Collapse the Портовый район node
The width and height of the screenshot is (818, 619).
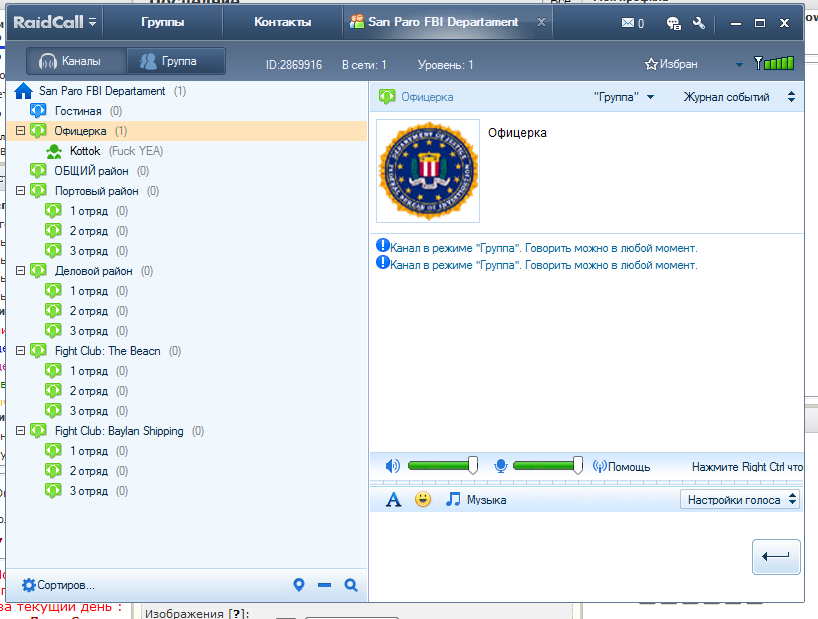tap(20, 190)
